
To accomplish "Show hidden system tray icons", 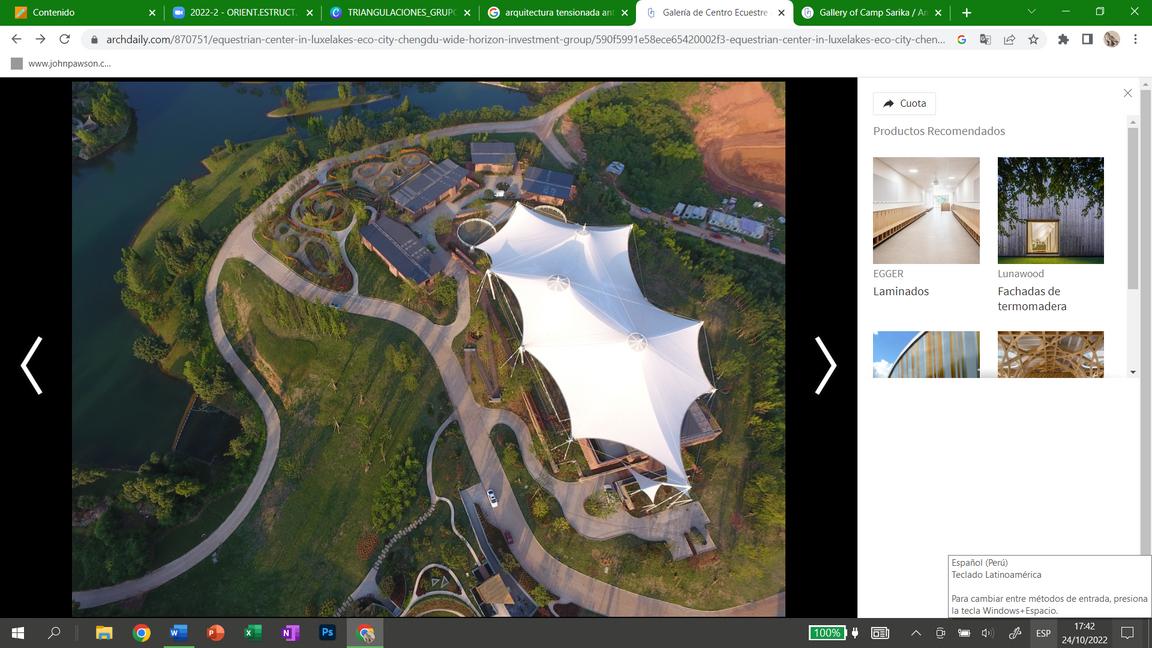I will point(915,633).
